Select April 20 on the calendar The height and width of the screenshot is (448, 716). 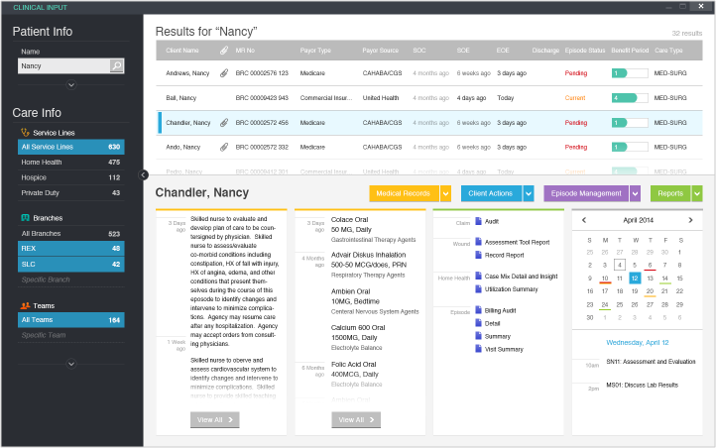pos(650,292)
